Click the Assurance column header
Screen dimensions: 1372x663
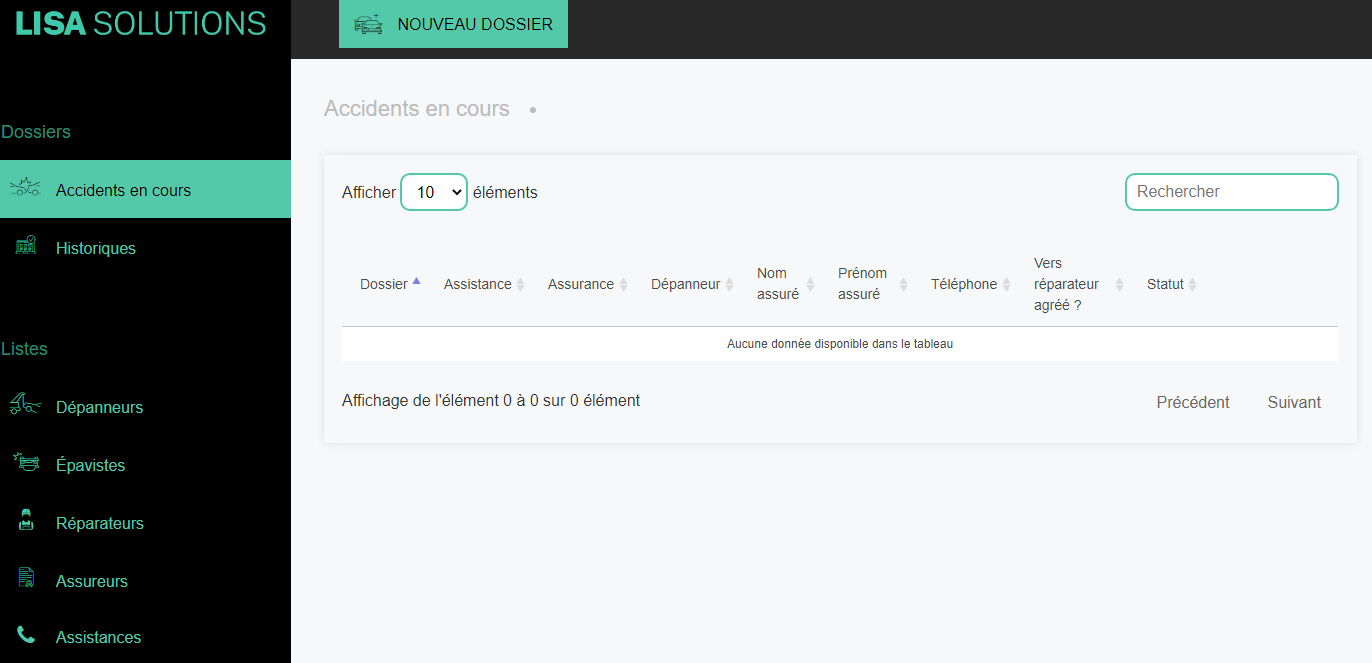click(x=581, y=284)
